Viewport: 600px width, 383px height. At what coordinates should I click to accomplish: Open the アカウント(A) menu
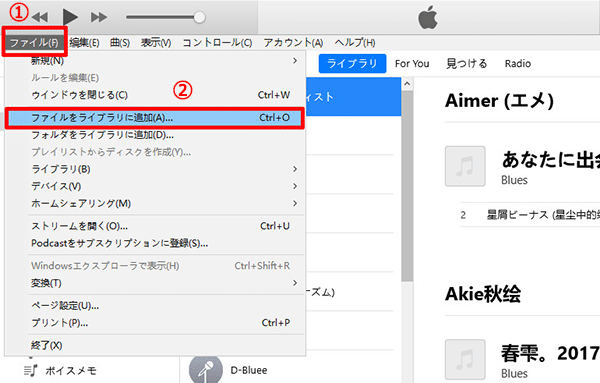tap(293, 42)
